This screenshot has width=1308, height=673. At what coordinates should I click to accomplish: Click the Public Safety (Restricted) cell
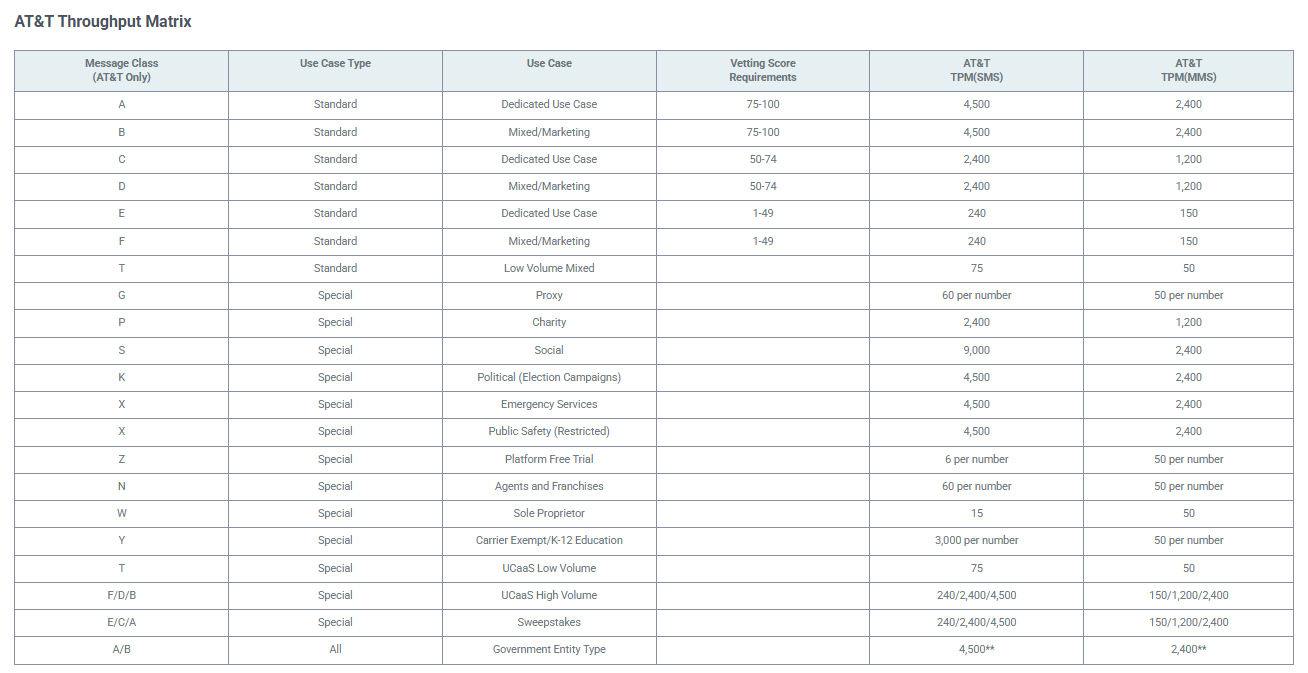pyautogui.click(x=549, y=431)
